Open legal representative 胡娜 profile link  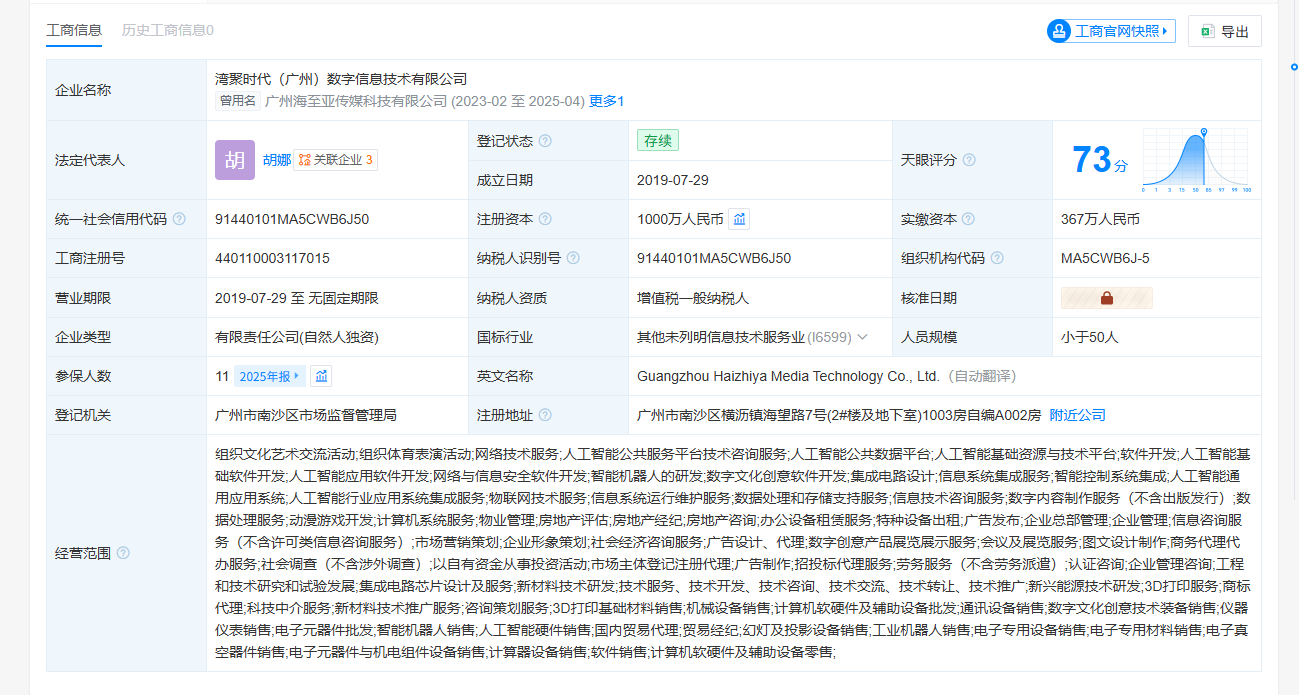(277, 160)
